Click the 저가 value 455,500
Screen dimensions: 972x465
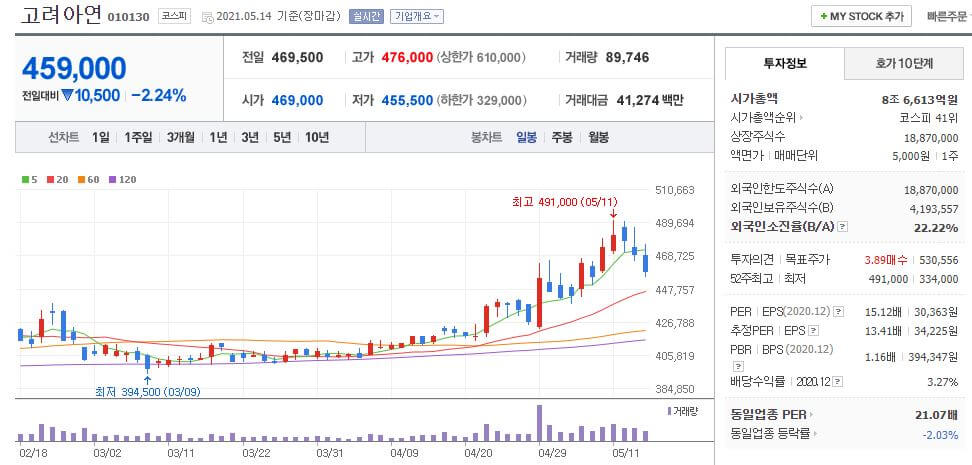(x=407, y=100)
